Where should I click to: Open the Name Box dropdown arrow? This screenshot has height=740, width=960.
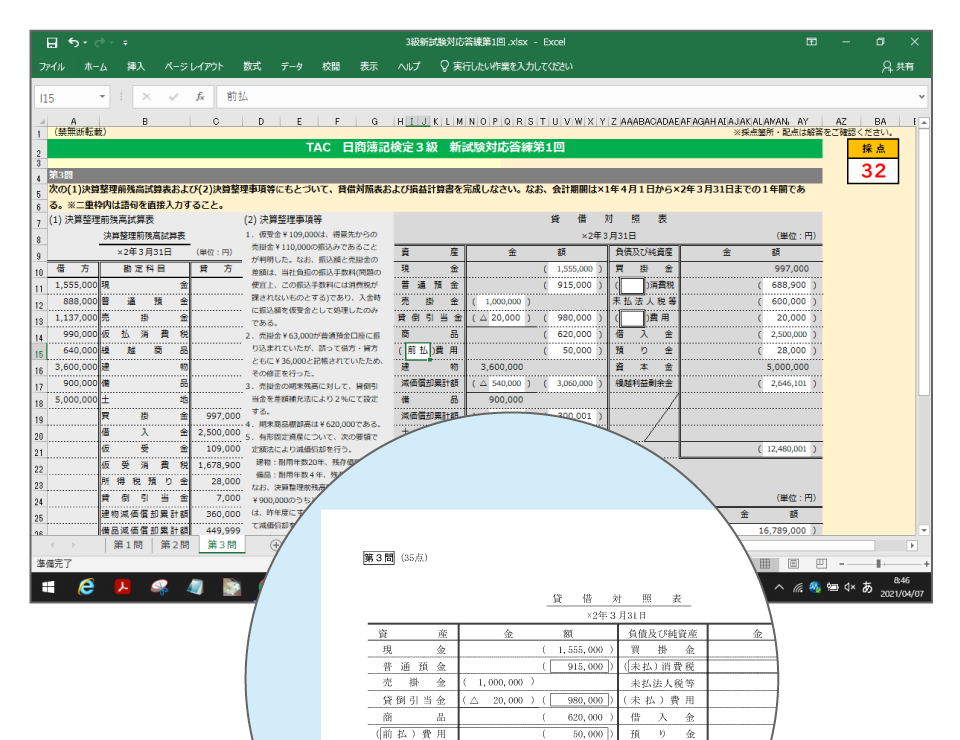102,97
